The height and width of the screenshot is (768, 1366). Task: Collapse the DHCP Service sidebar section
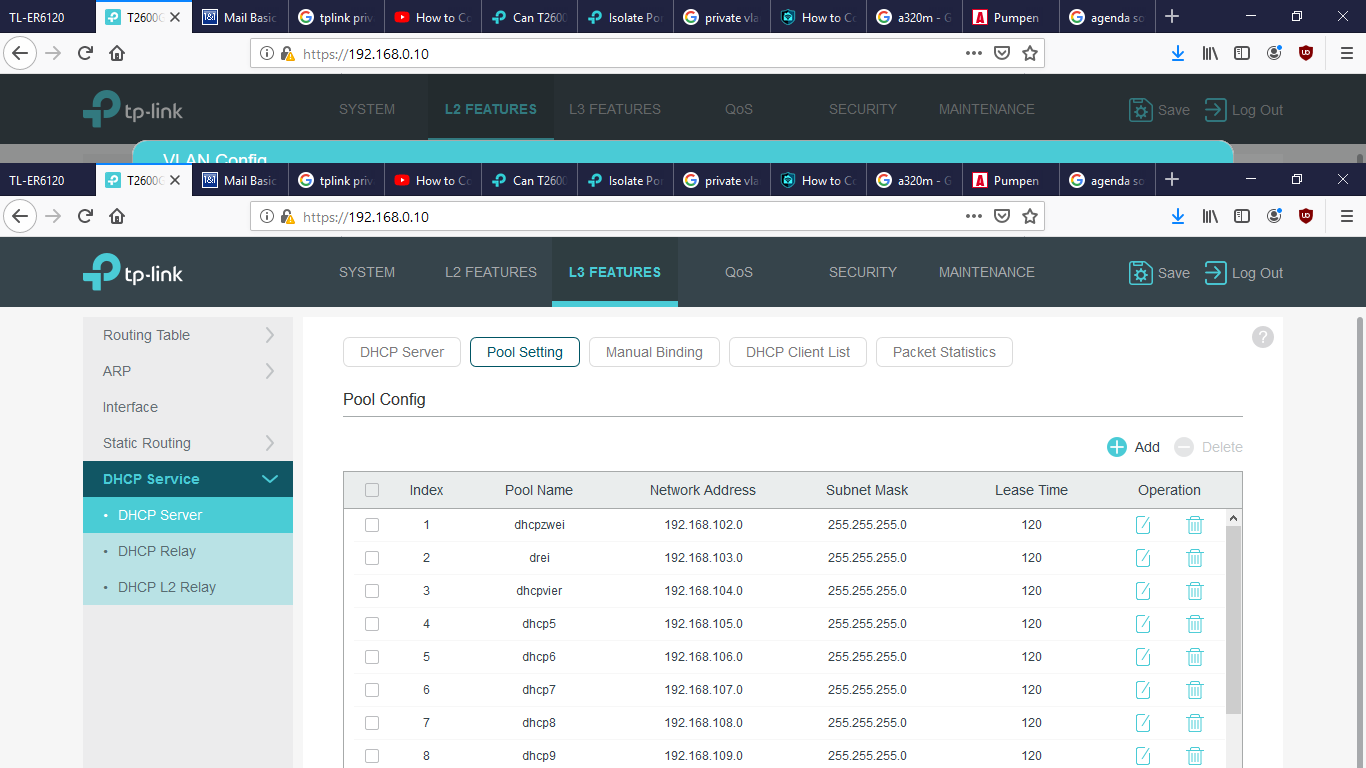[188, 479]
